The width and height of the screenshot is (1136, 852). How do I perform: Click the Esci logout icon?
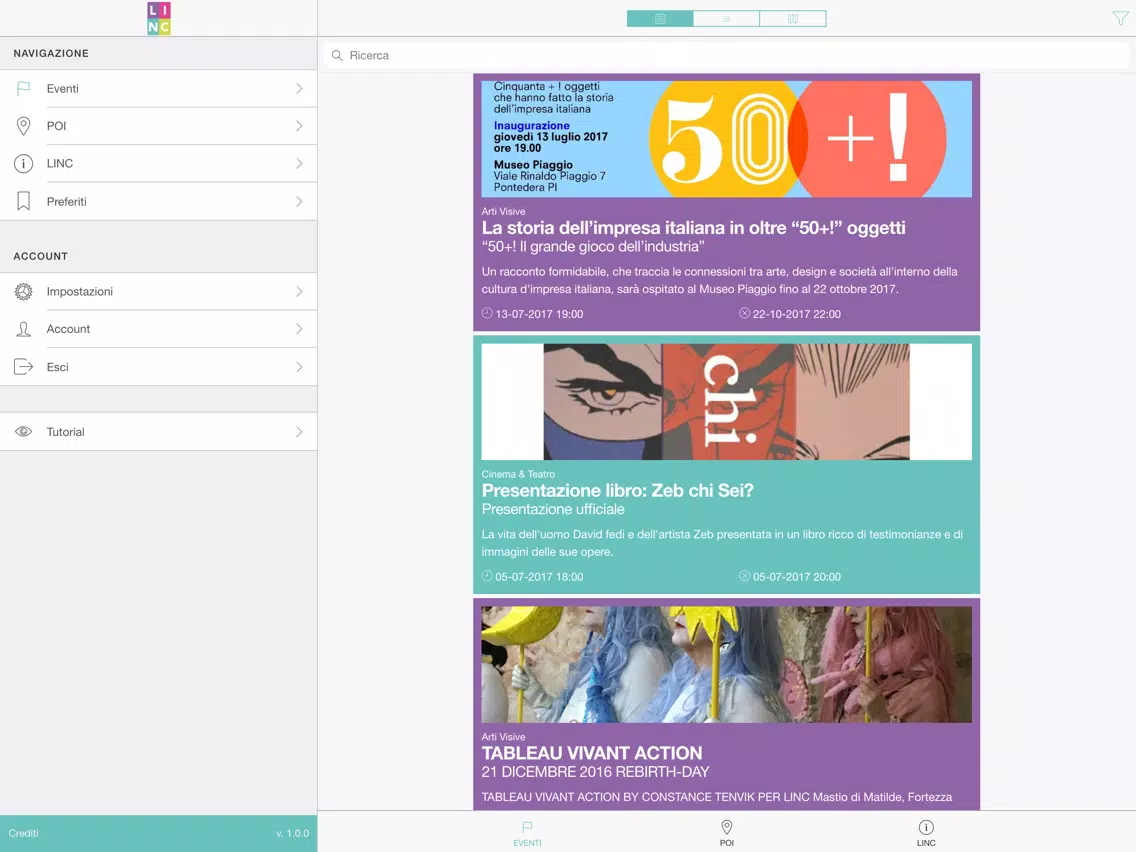(23, 367)
